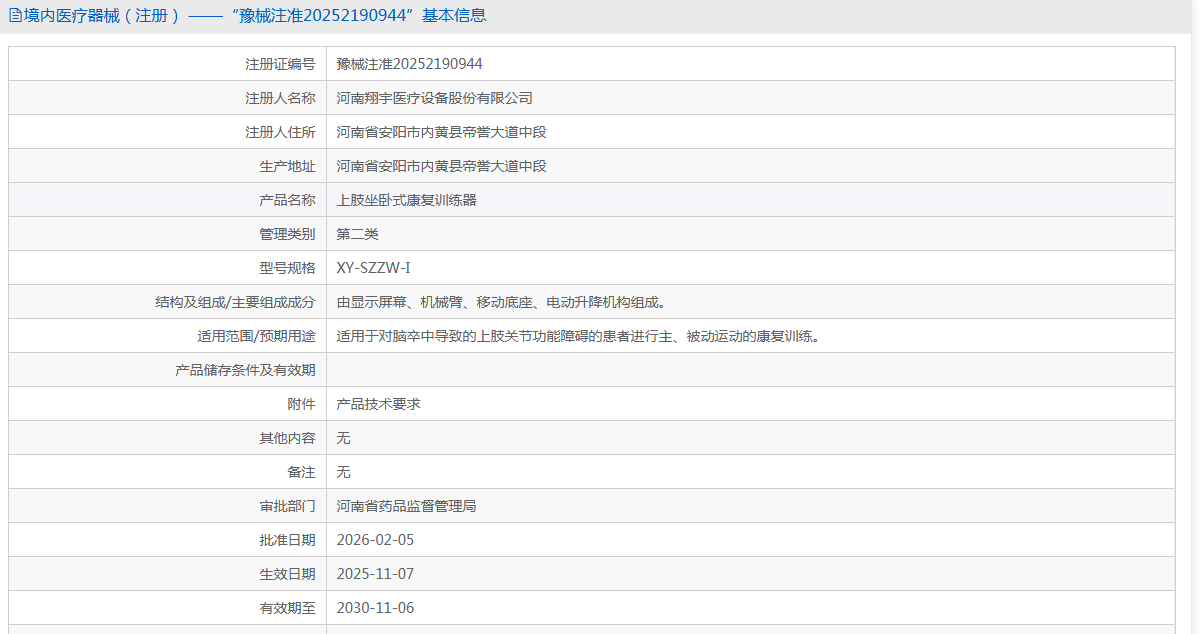Image resolution: width=1200 pixels, height=634 pixels.
Task: Click the '生产地址' field label
Action: [x=288, y=166]
